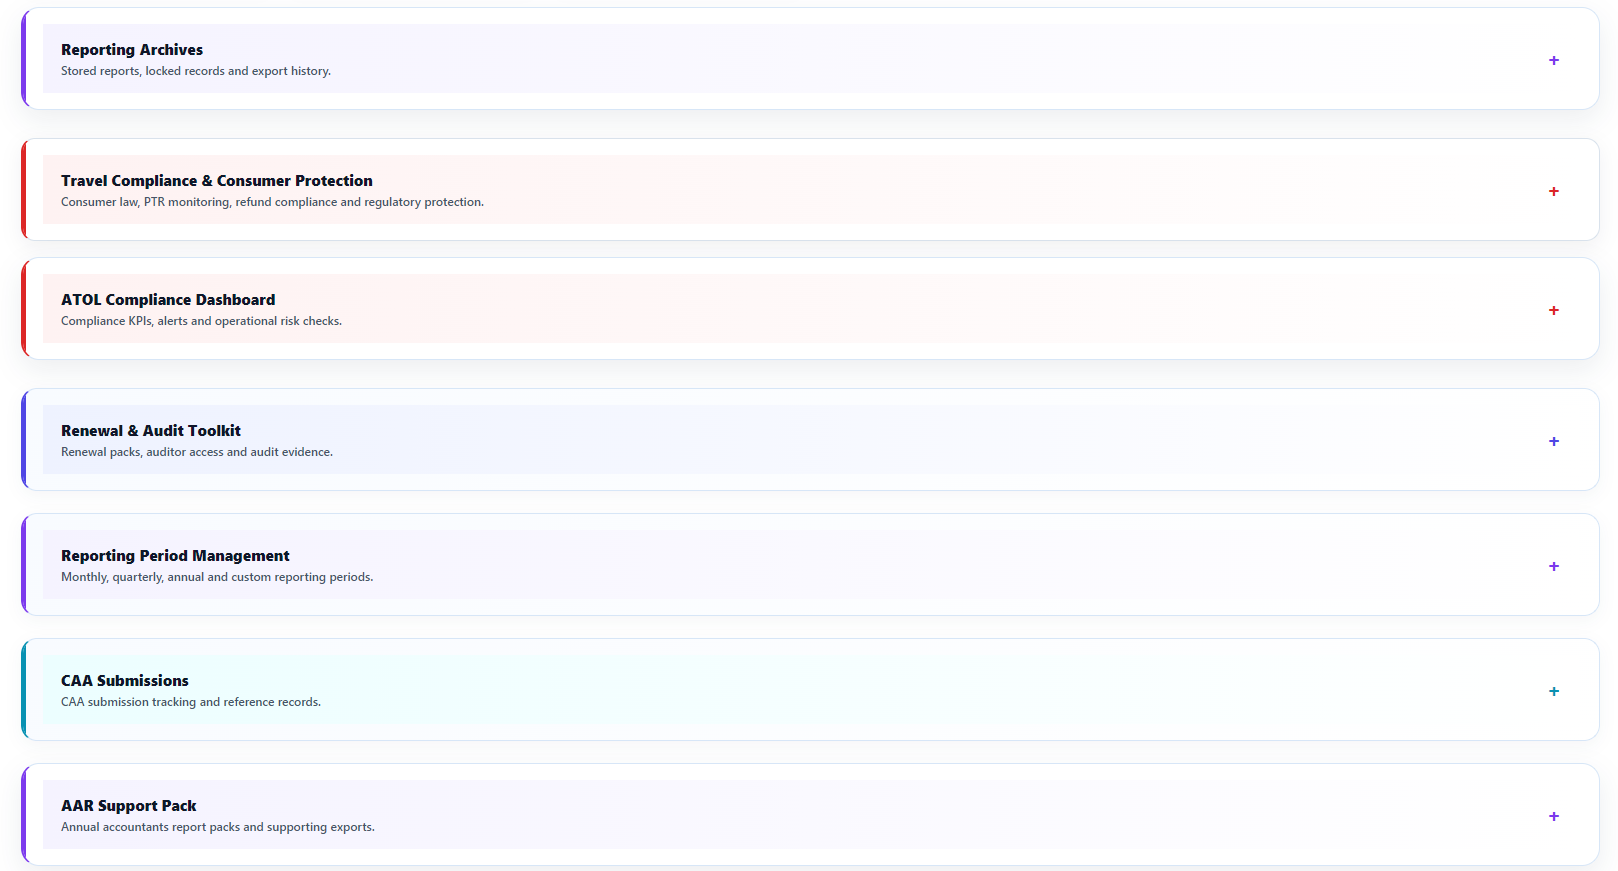The image size is (1618, 871).
Task: Click the plus icon for Reporting Period Management
Action: point(1553,566)
